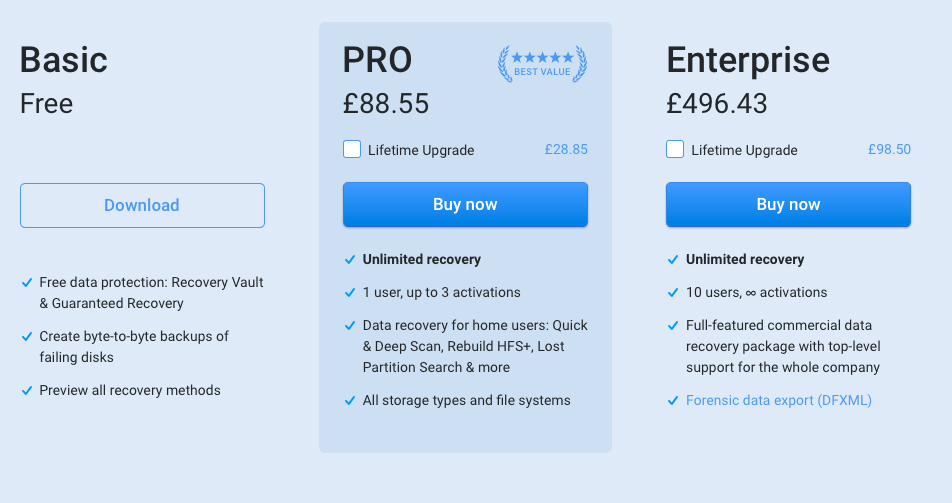Click checkmark beside Free data protection
The width and height of the screenshot is (952, 503).
click(x=27, y=282)
